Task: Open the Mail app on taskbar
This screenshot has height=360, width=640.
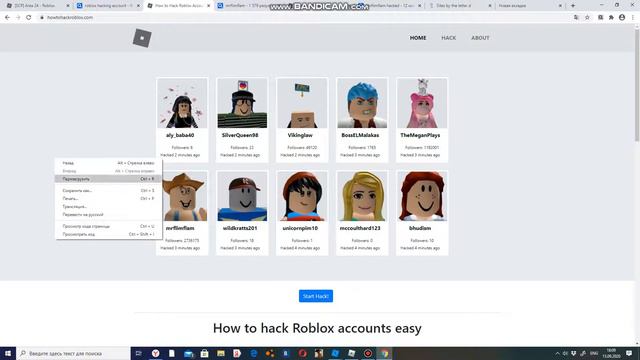Action: 188,353
